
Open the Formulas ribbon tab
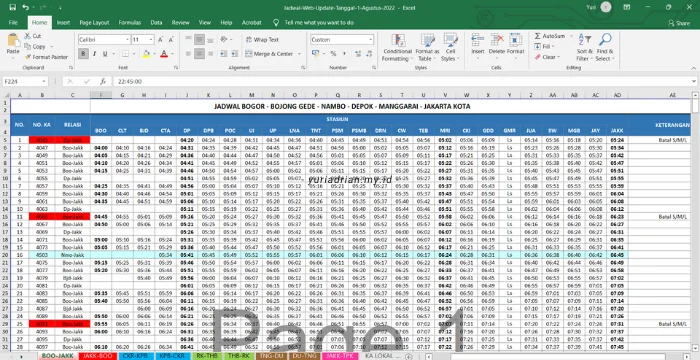pos(129,22)
